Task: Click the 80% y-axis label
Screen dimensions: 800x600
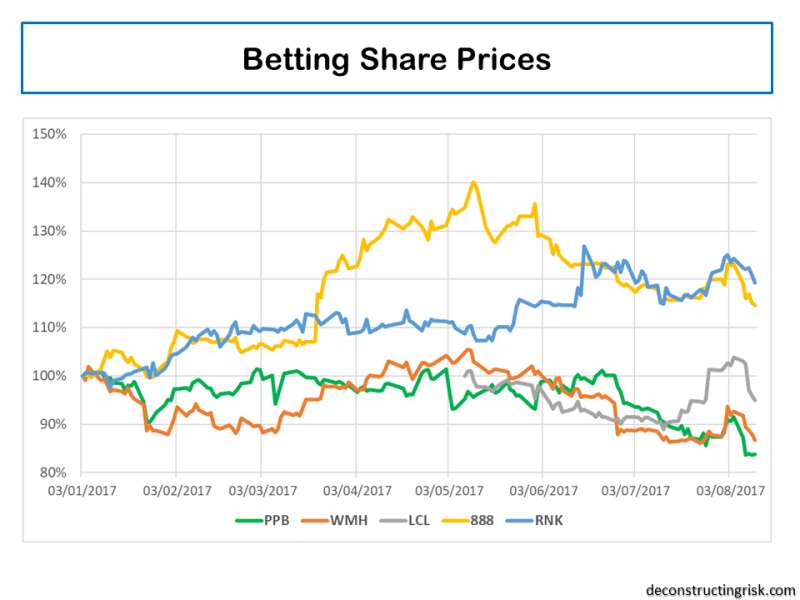Action: 56,472
